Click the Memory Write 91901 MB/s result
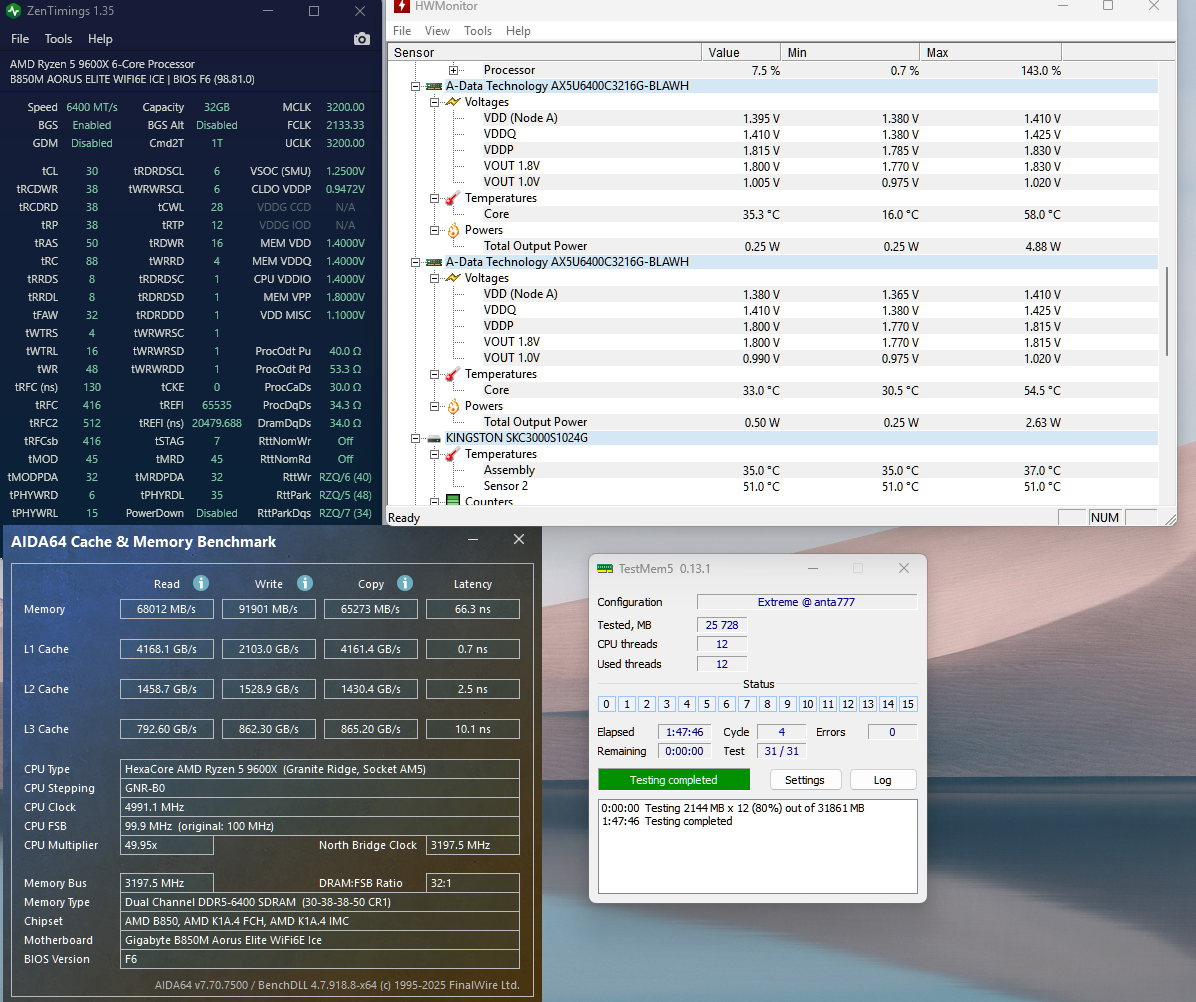1196x1002 pixels. 268,609
